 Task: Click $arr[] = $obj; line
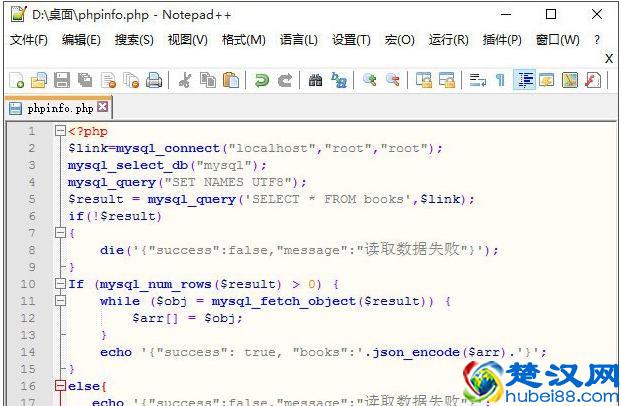pos(187,318)
